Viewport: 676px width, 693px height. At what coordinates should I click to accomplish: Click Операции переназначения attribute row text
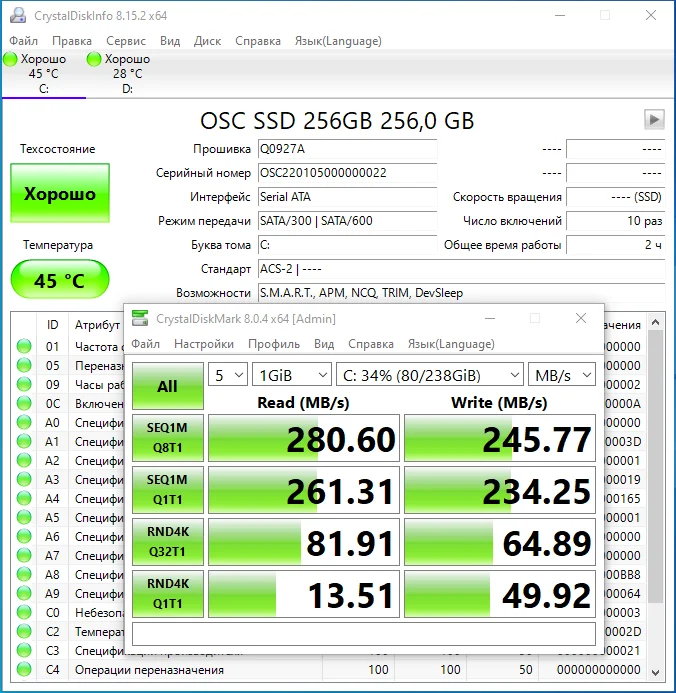click(x=149, y=670)
